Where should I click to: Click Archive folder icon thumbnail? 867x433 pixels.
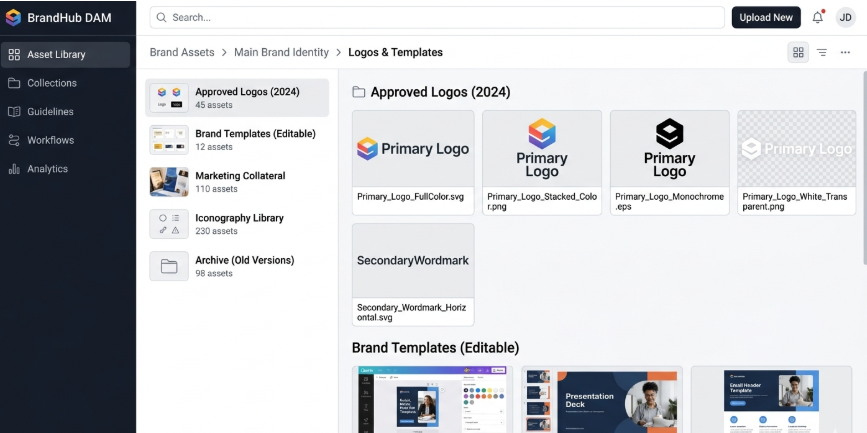tap(169, 266)
